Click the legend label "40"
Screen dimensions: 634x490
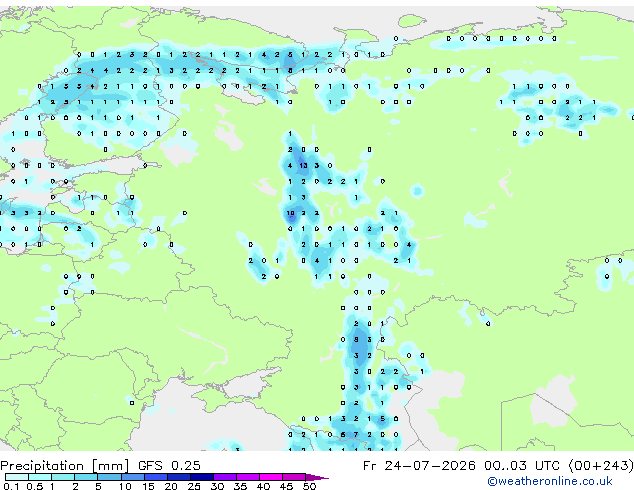(263, 486)
